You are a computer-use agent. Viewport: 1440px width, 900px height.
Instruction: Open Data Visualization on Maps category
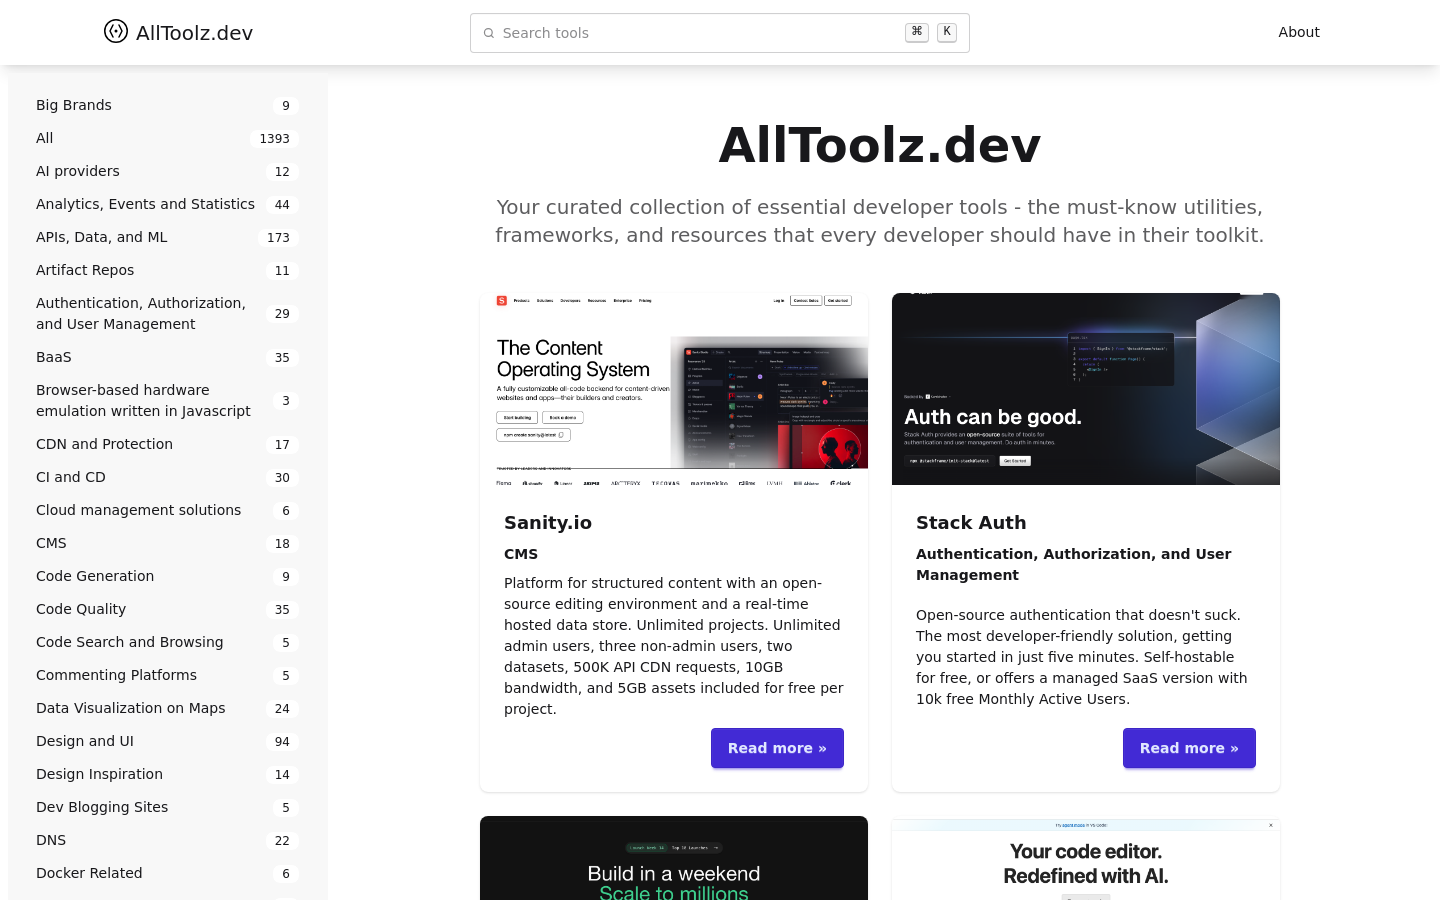168,708
